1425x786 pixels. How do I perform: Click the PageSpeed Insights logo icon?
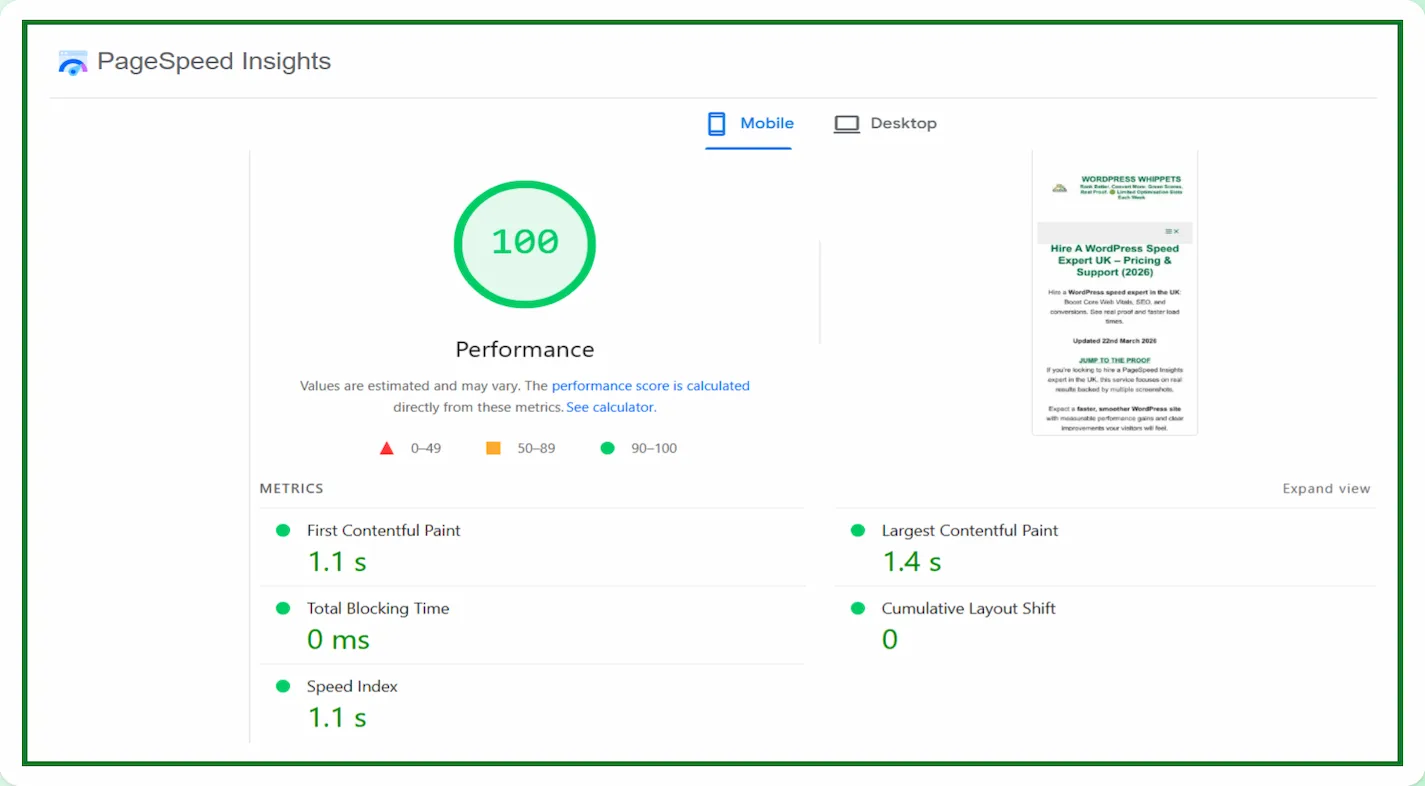[73, 63]
